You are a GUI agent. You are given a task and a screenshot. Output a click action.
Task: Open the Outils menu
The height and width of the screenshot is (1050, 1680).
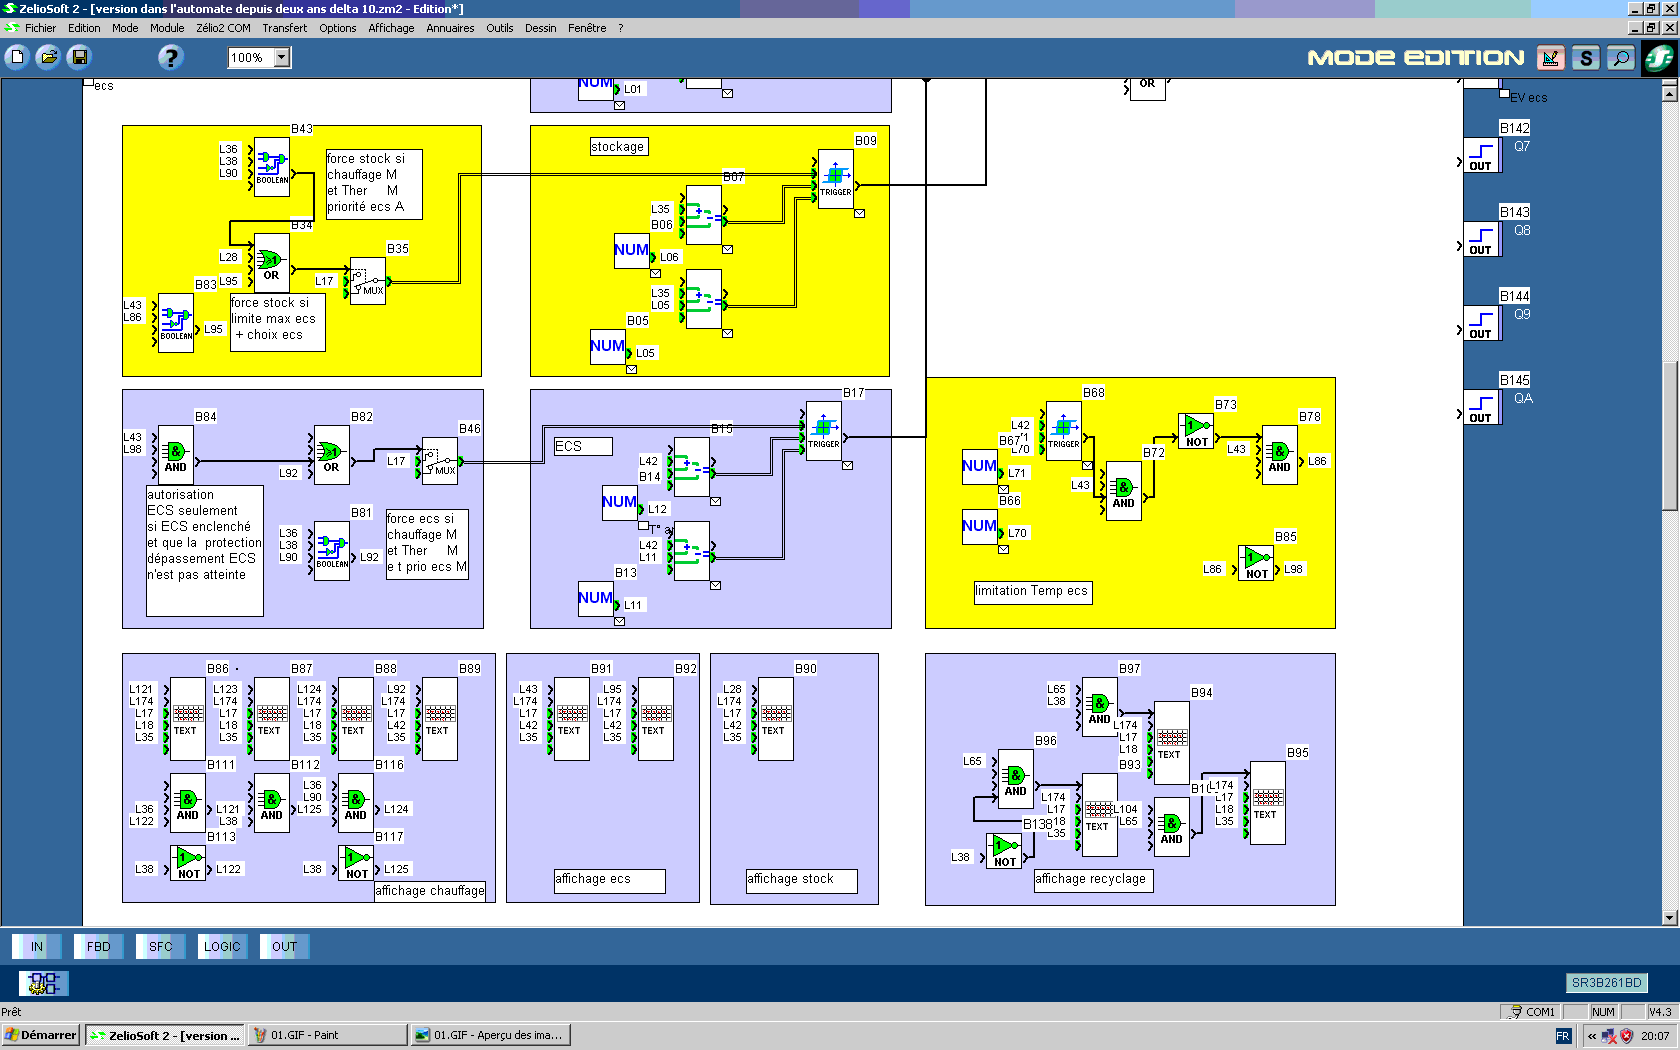click(500, 28)
